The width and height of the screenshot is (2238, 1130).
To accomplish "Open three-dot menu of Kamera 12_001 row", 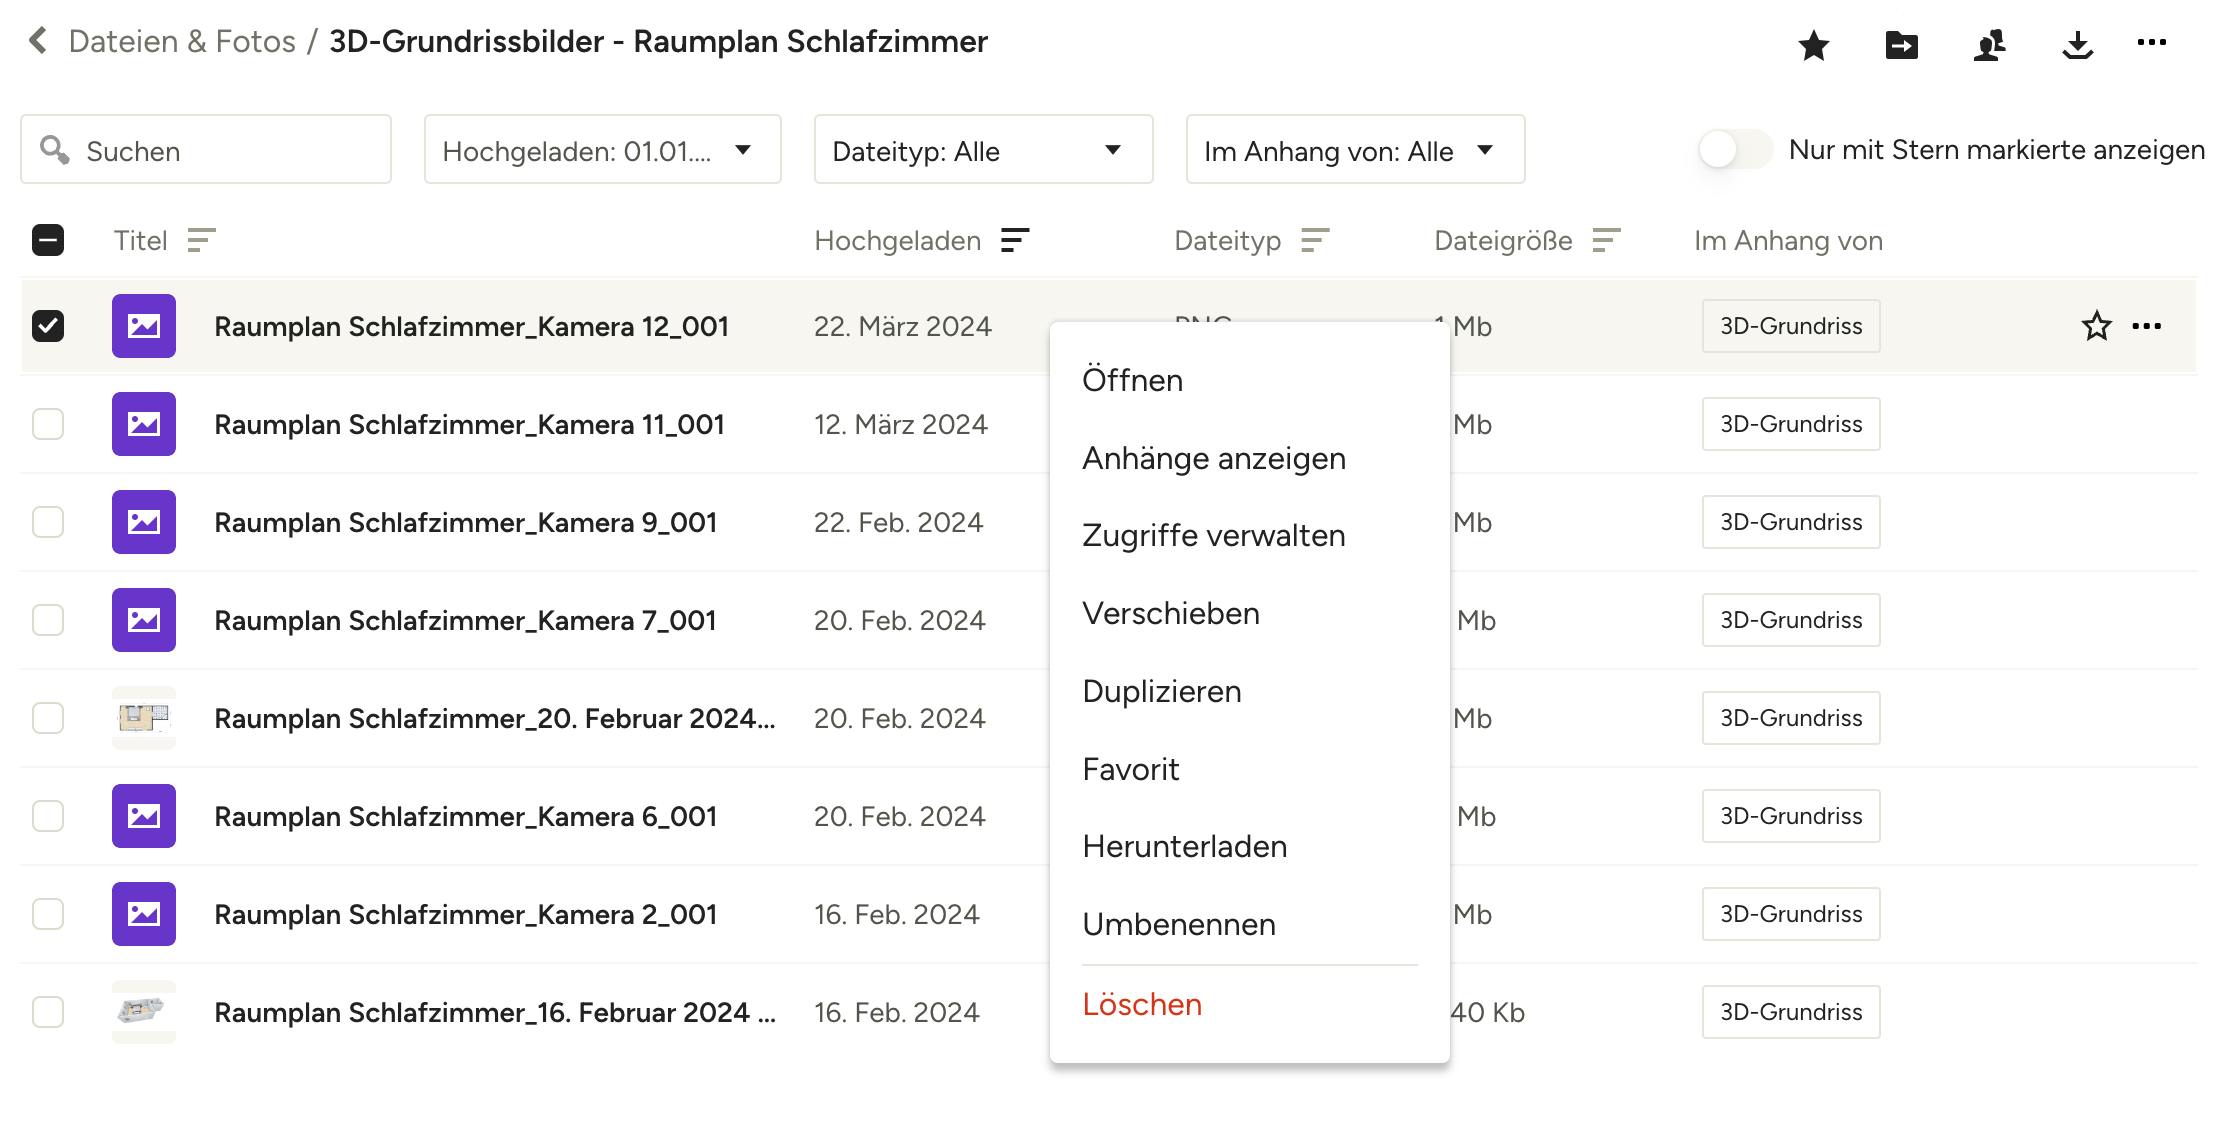I will point(2147,326).
